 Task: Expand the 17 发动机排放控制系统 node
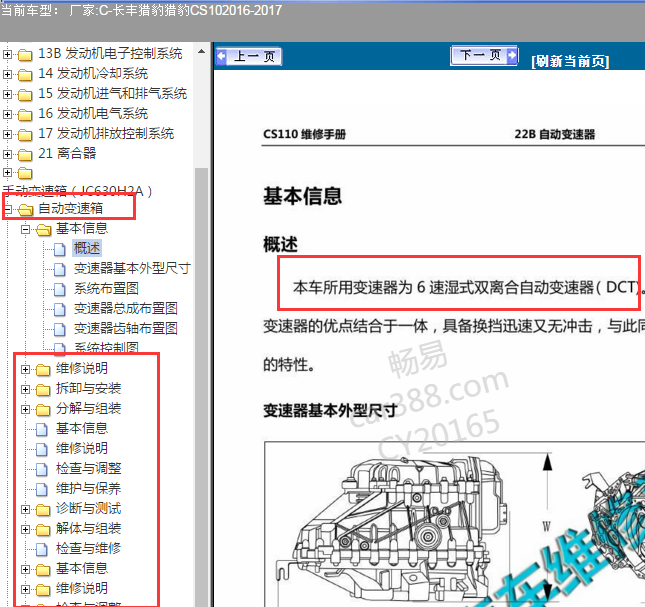7,134
